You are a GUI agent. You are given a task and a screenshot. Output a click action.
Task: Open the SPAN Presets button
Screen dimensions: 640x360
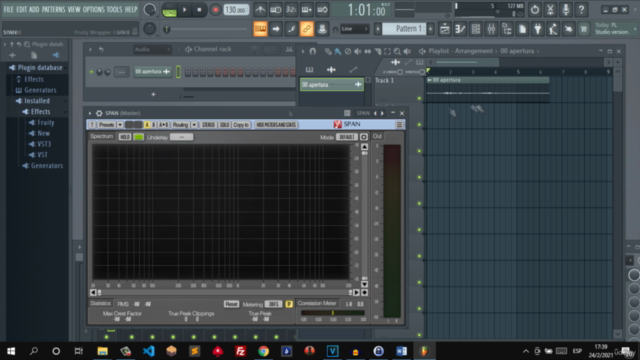coord(106,124)
